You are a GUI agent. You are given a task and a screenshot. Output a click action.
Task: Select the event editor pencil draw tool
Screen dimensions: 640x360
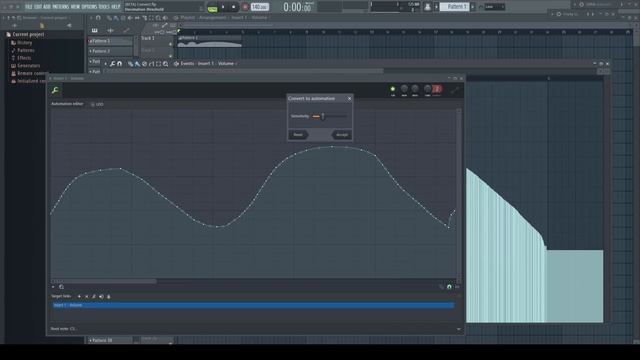(x=130, y=64)
